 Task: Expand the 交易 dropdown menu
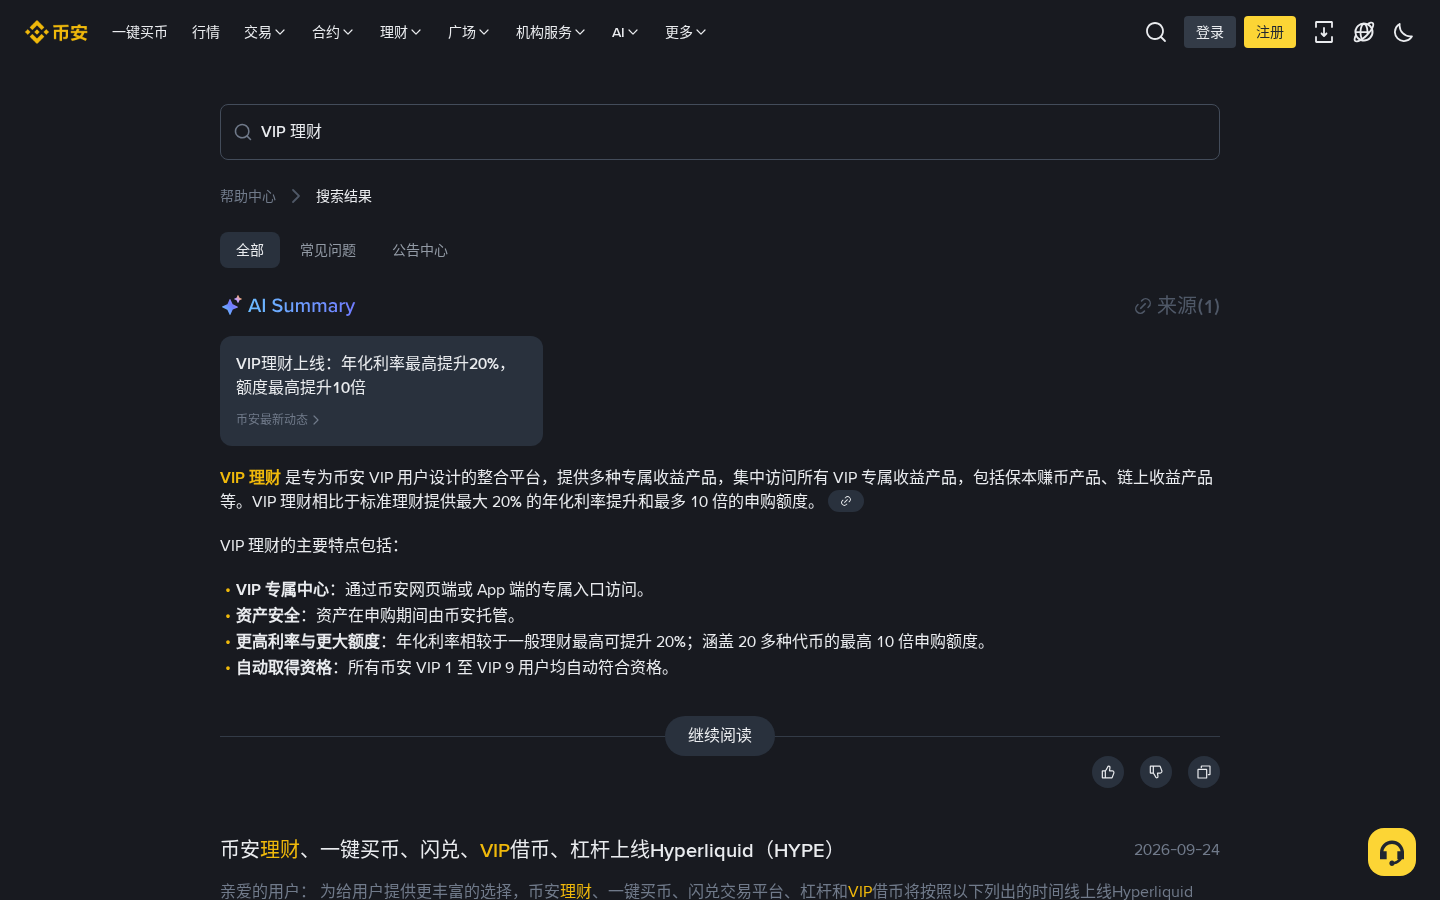(265, 32)
